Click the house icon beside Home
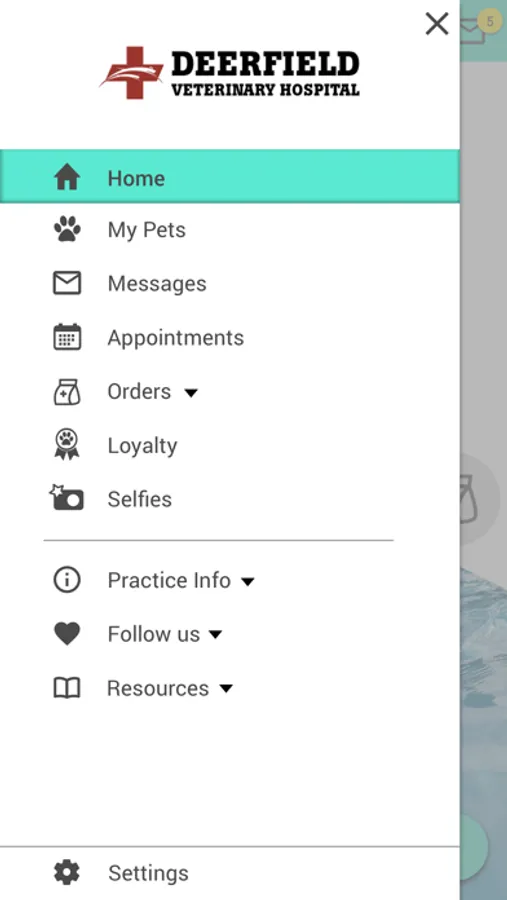 click(x=67, y=177)
